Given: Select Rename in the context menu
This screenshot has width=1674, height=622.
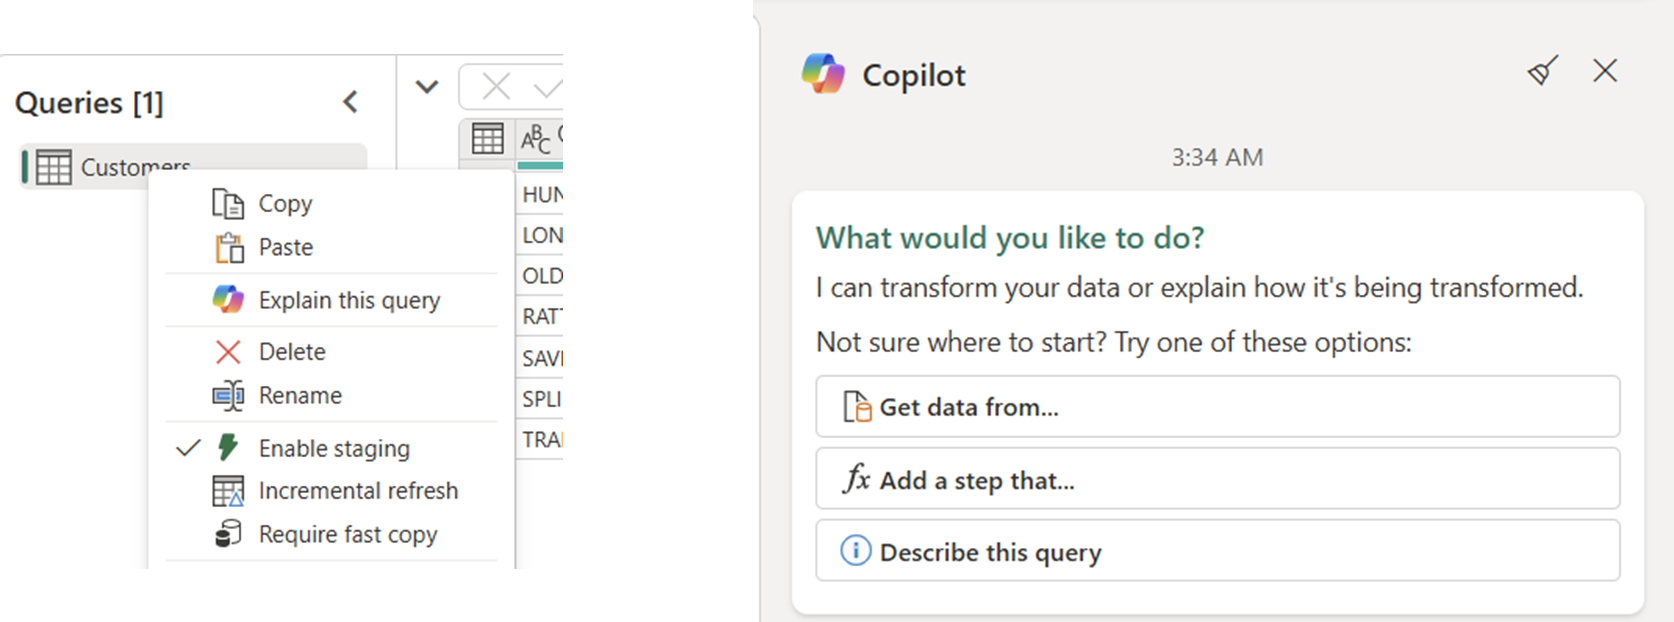Looking at the screenshot, I should point(301,395).
